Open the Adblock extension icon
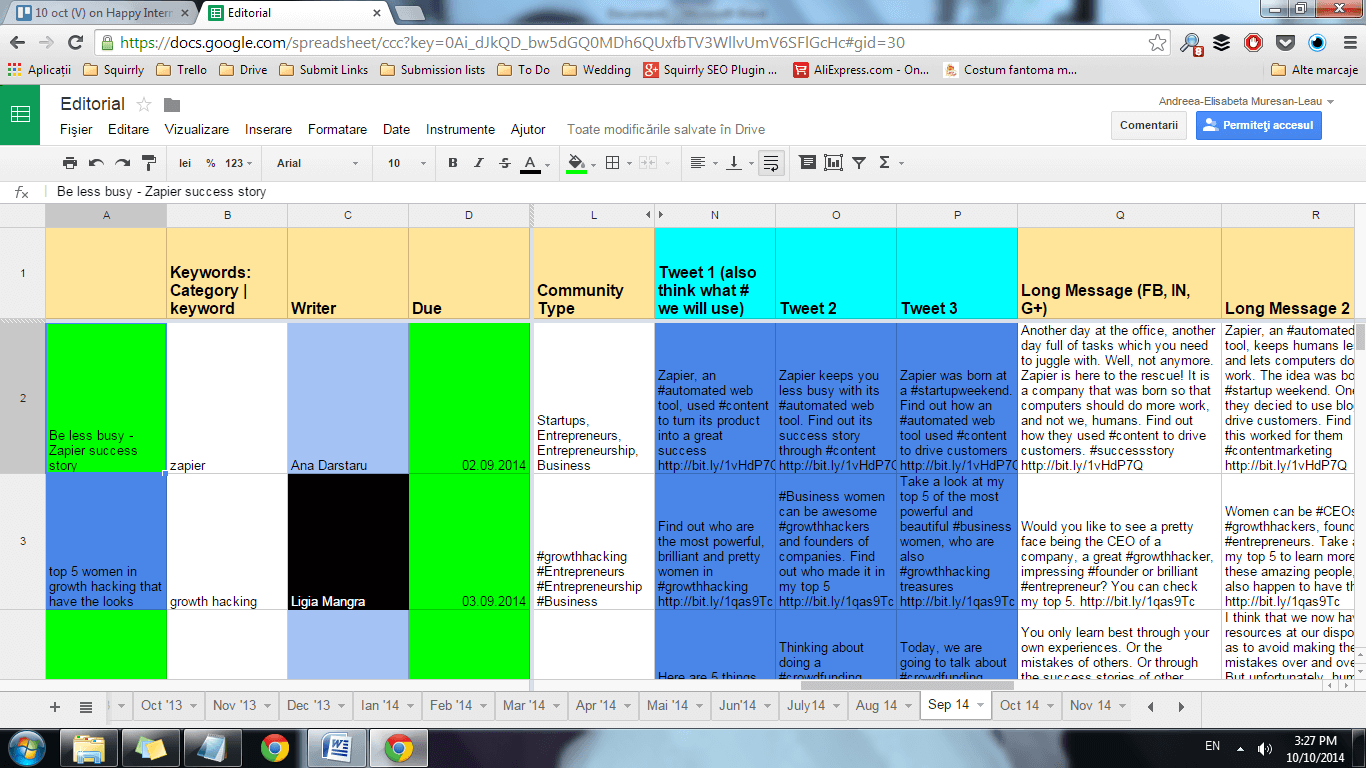 [1253, 43]
